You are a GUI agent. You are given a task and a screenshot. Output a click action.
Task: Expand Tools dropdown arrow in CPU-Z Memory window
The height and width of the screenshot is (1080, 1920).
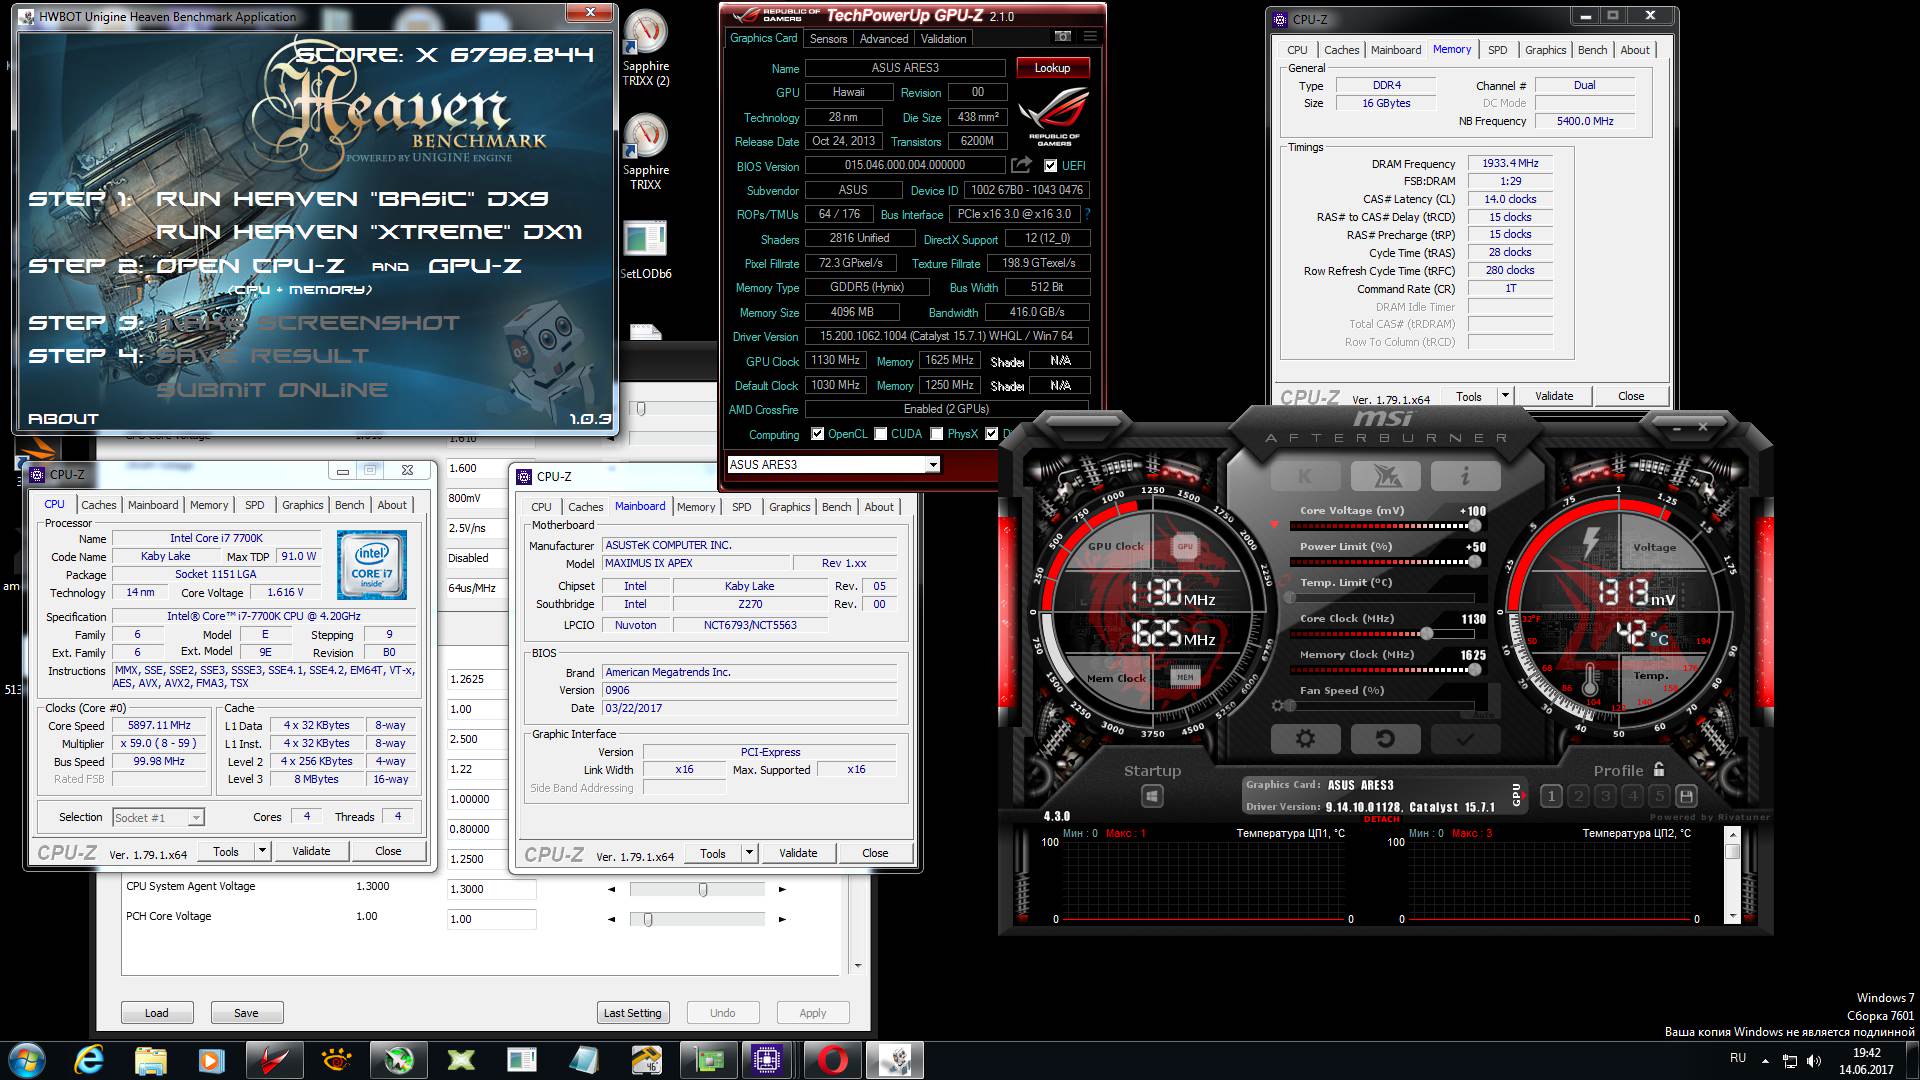coord(1505,396)
